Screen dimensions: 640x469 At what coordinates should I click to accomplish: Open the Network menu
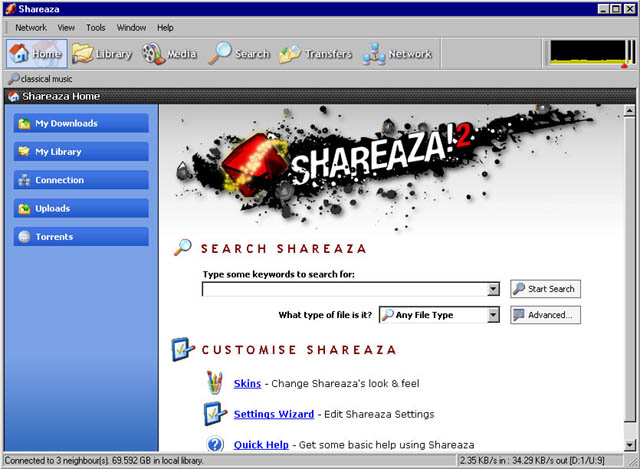tap(31, 28)
